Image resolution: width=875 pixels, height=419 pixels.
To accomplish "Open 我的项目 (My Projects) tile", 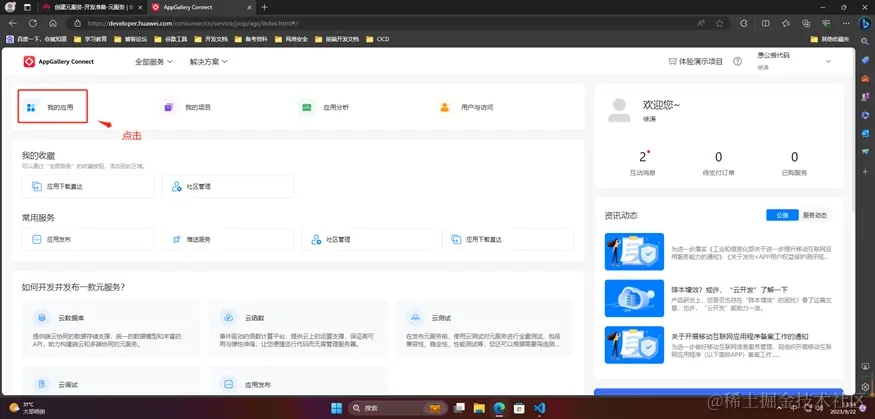I will (187, 107).
